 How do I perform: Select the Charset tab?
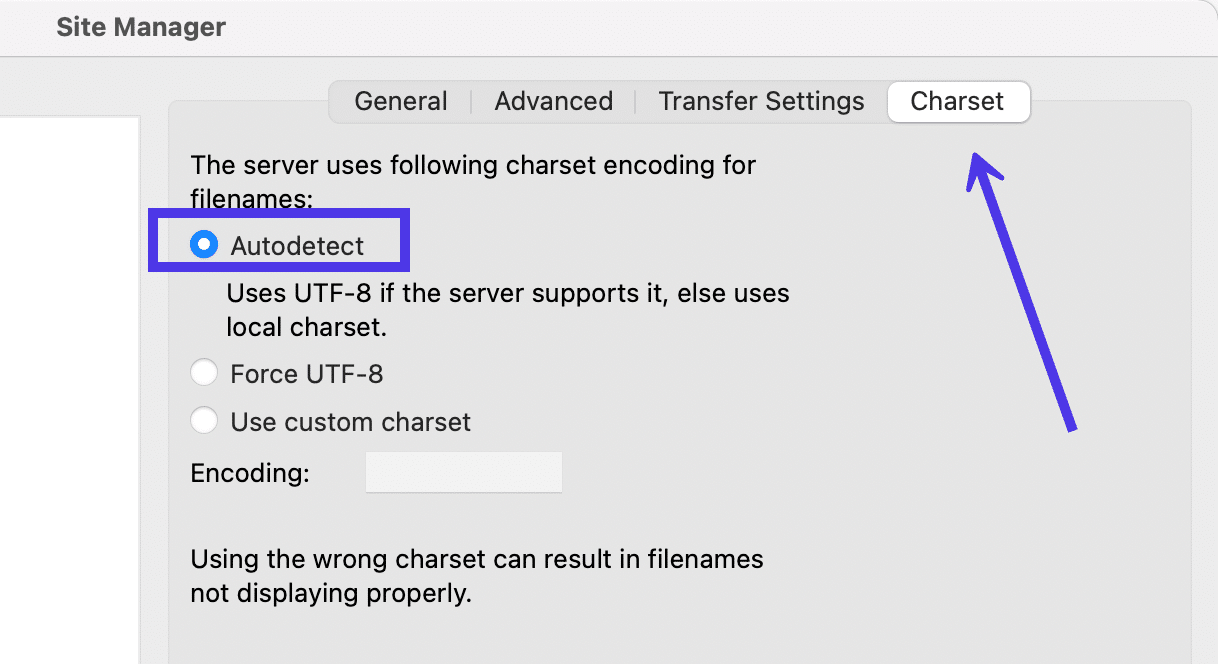pyautogui.click(x=957, y=101)
